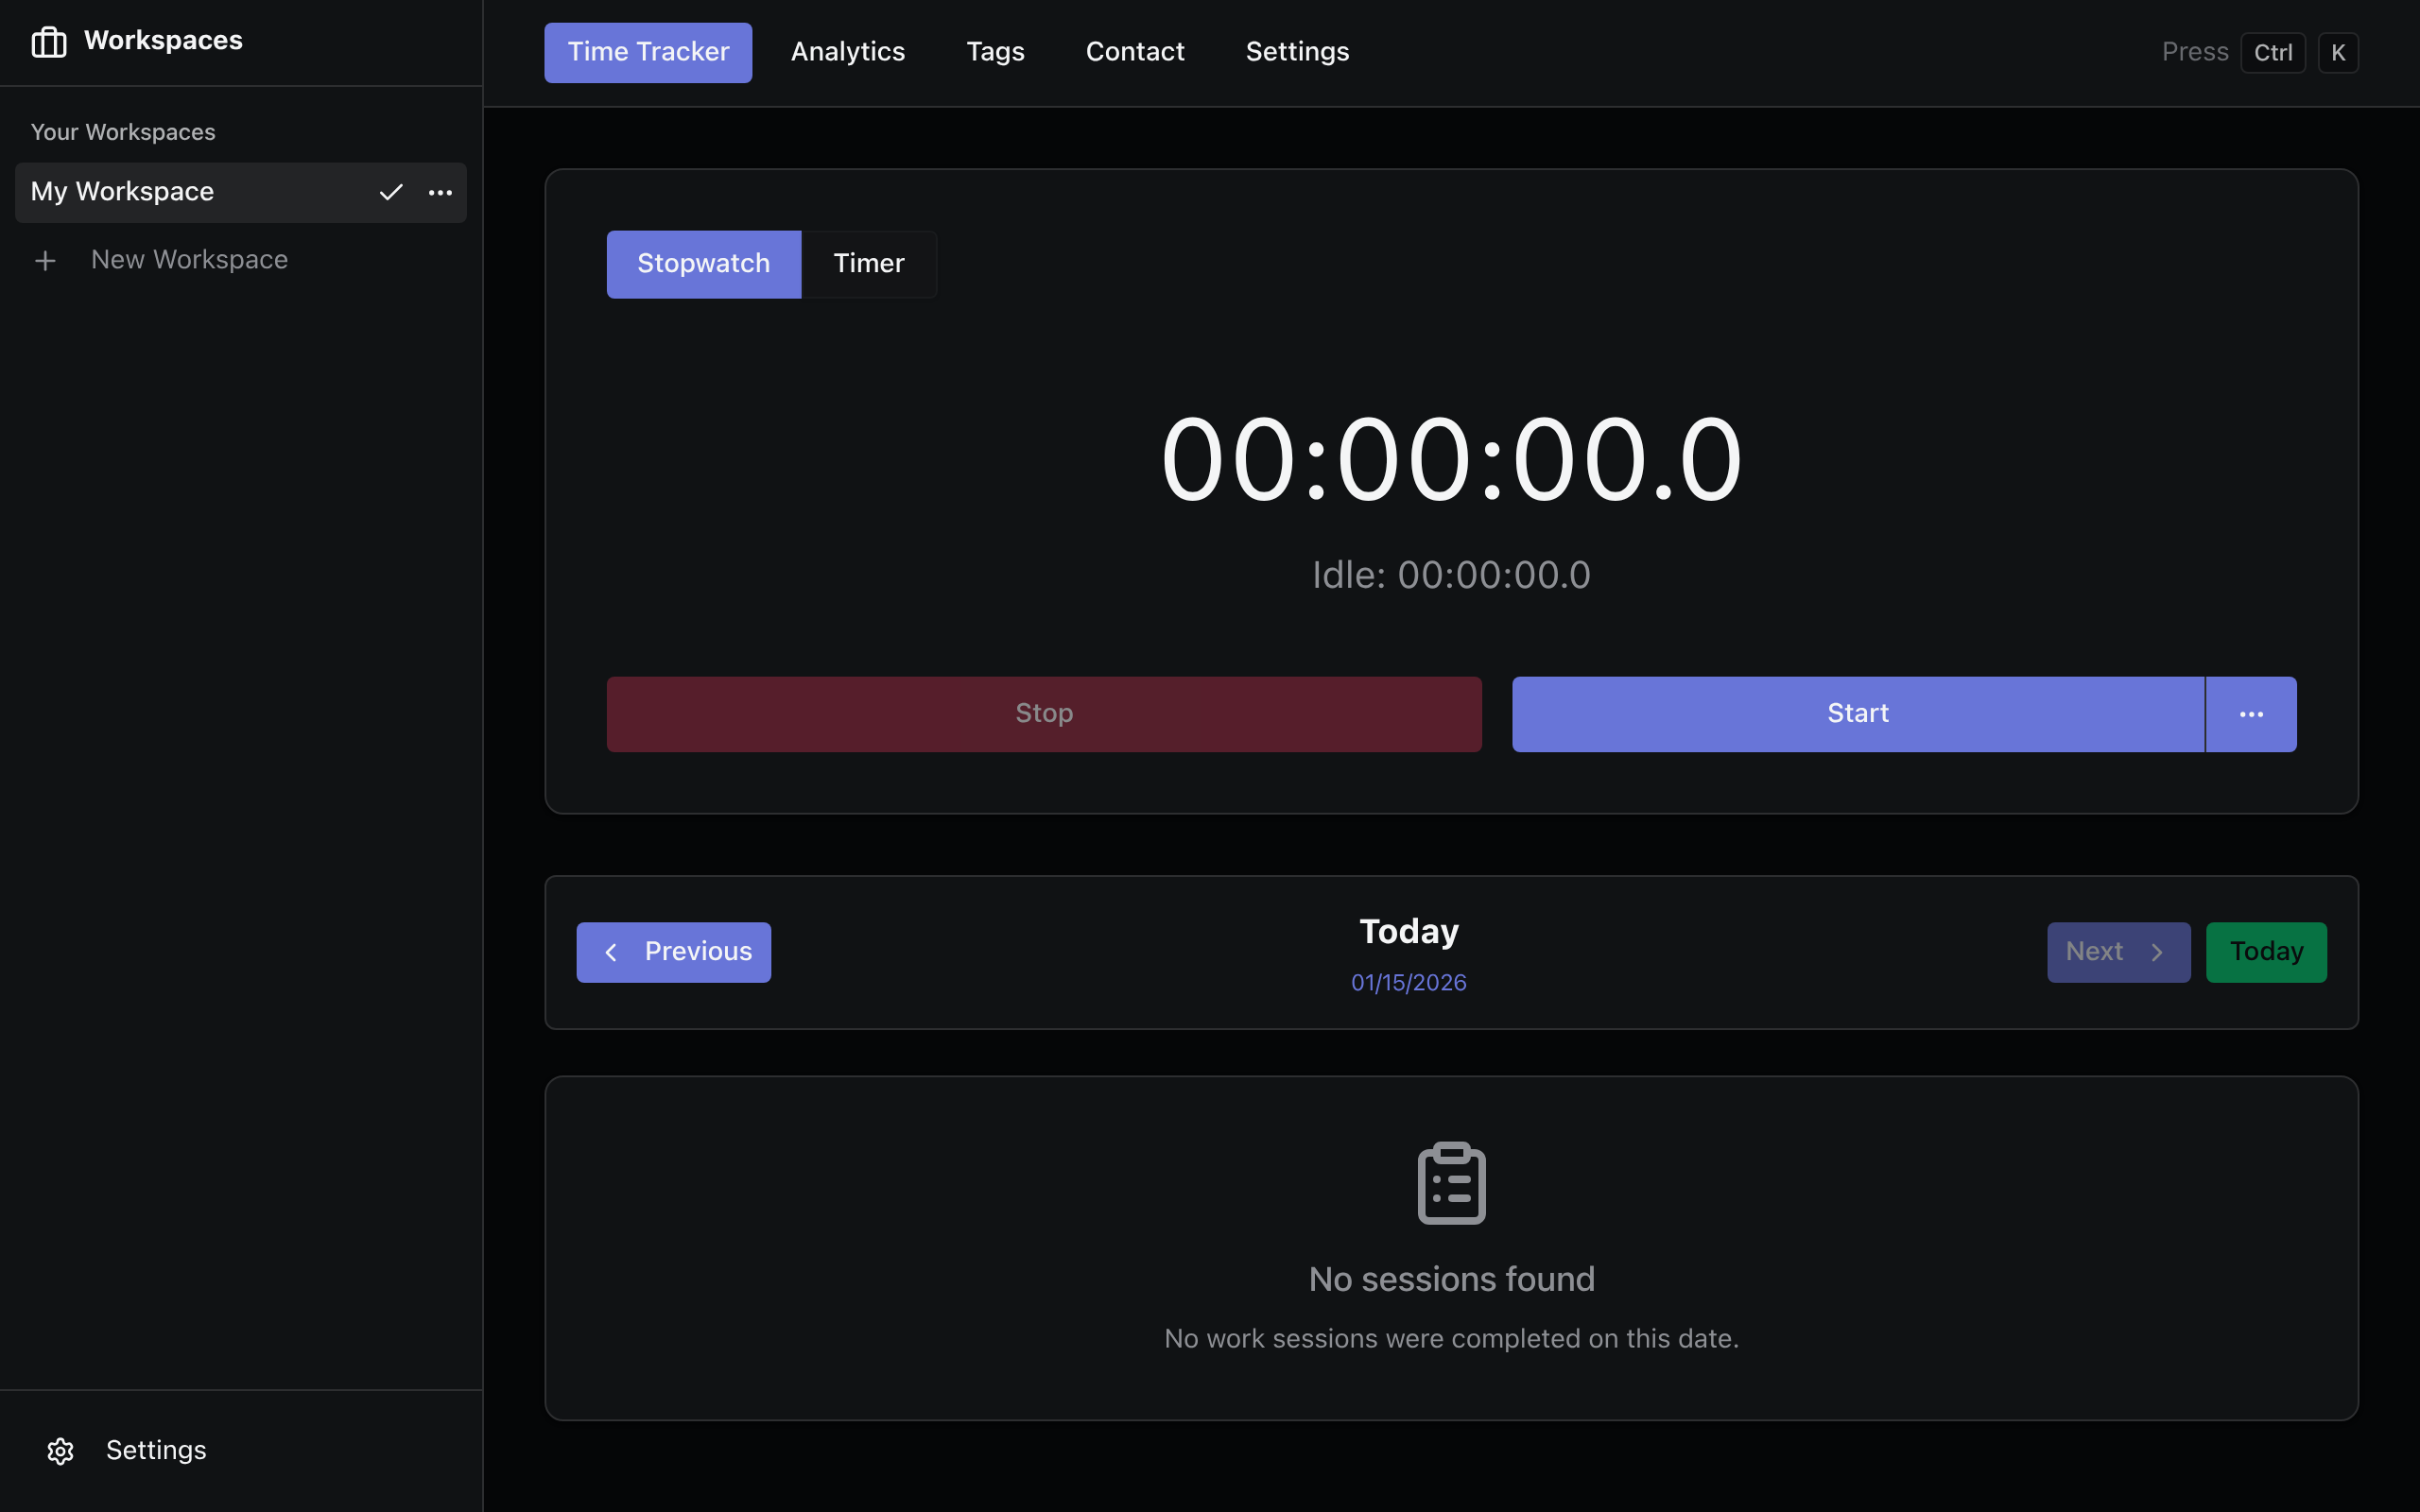Switch to Stopwatch mode
The image size is (2420, 1512).
pyautogui.click(x=703, y=264)
